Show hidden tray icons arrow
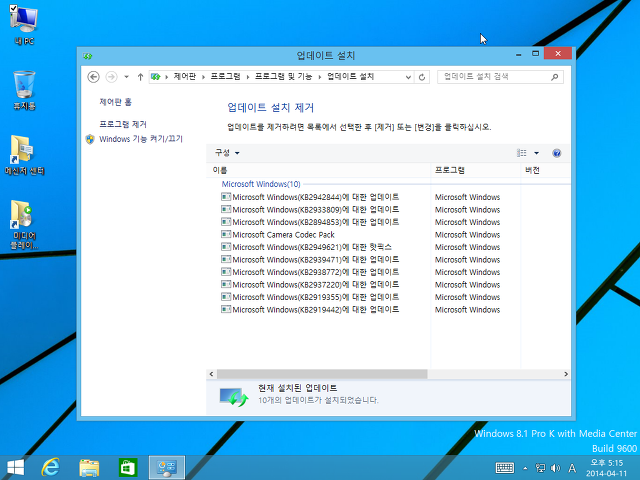Viewport: 640px width, 480px height. tap(525, 468)
